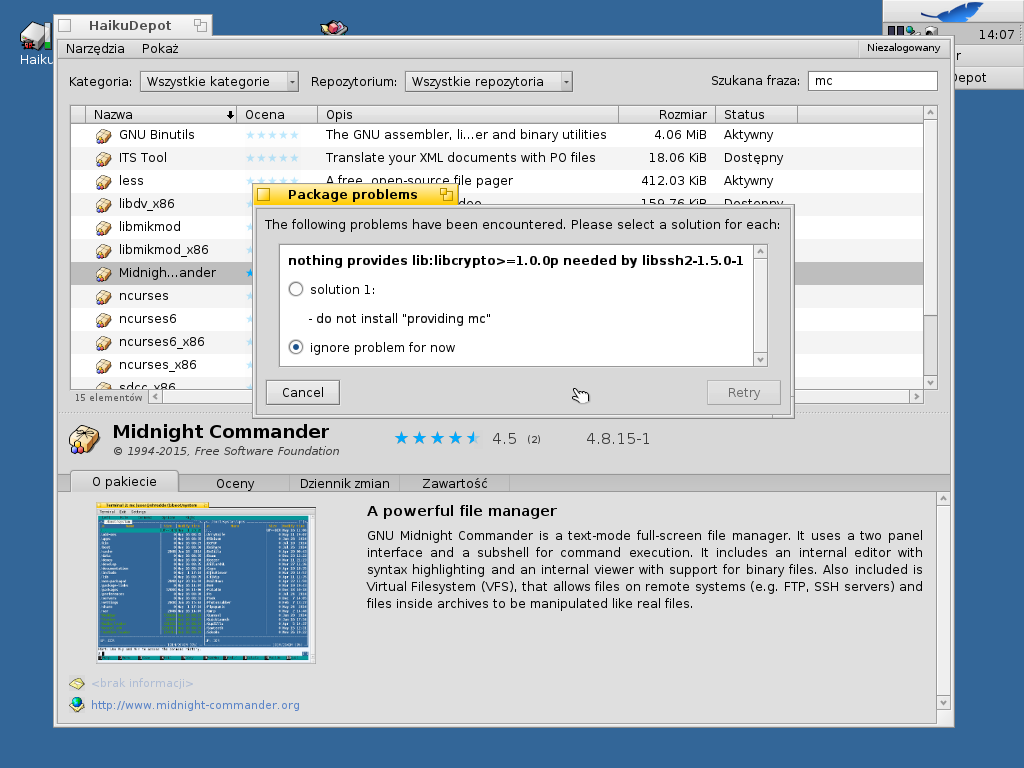
Task: Click the ncurses6_x86 package icon
Action: (103, 343)
